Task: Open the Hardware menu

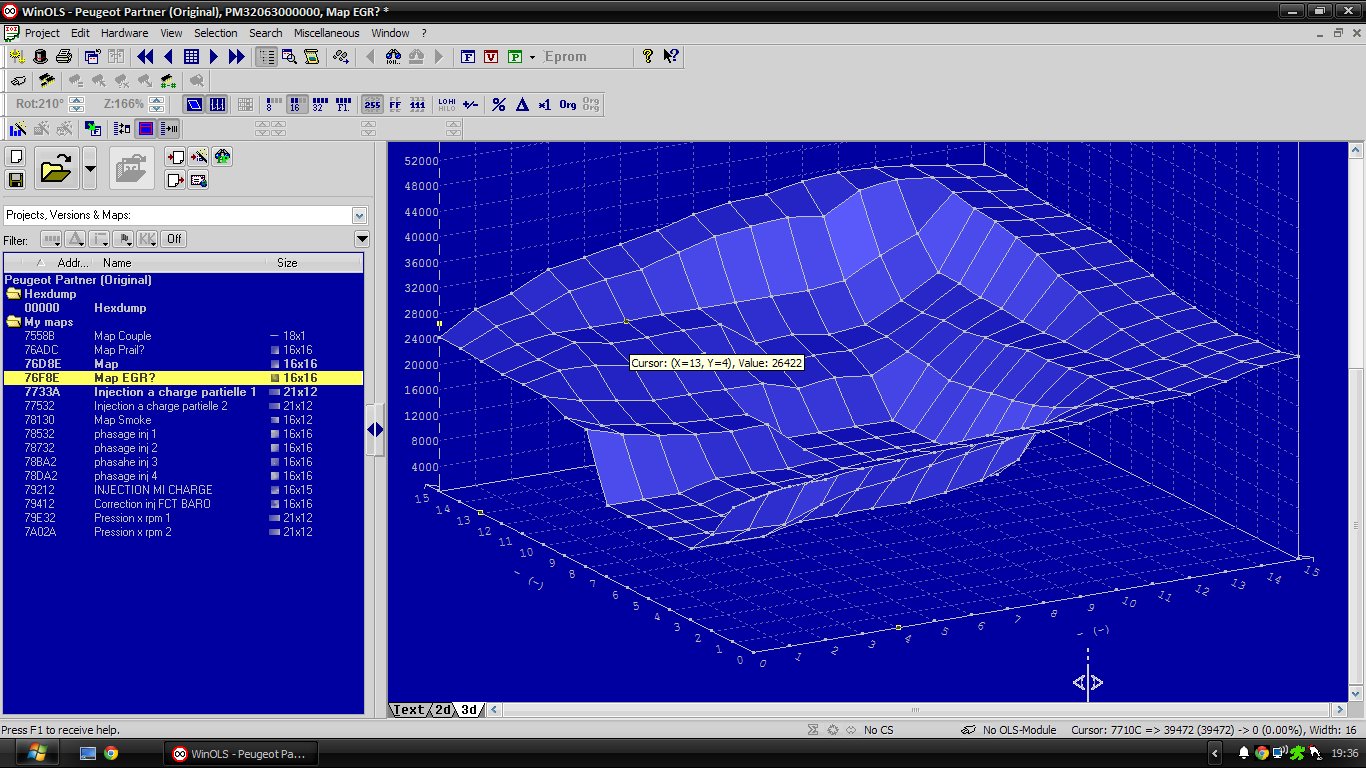Action: (124, 33)
